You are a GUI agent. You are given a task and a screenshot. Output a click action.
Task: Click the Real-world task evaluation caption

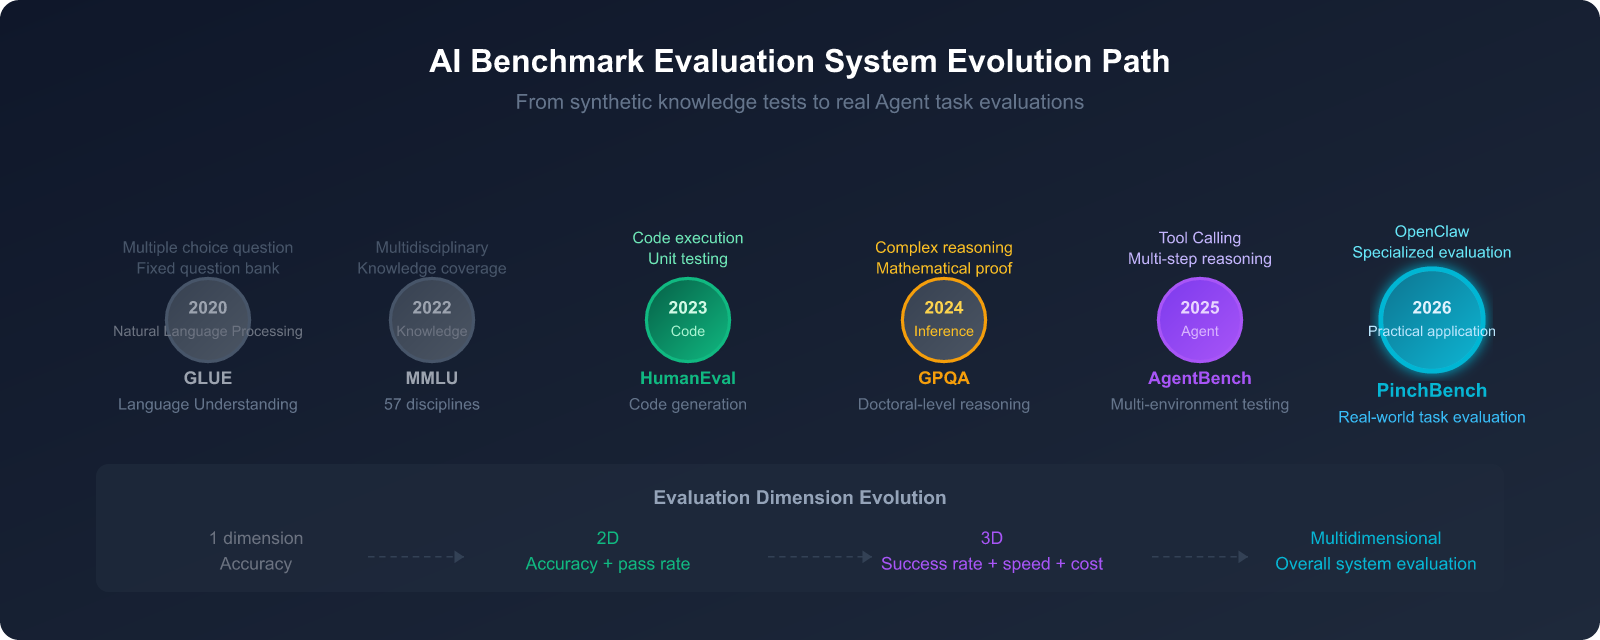pyautogui.click(x=1432, y=417)
